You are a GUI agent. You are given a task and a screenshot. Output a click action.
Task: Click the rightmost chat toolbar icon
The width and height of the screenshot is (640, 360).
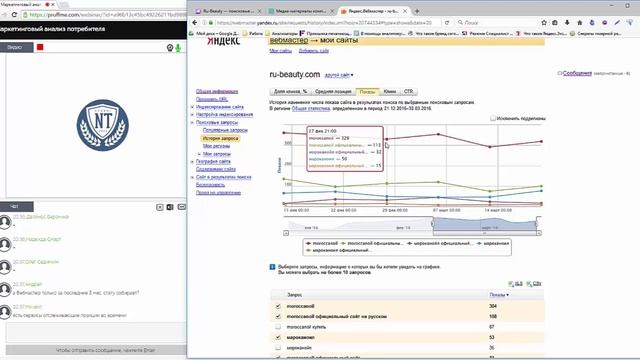[182, 207]
